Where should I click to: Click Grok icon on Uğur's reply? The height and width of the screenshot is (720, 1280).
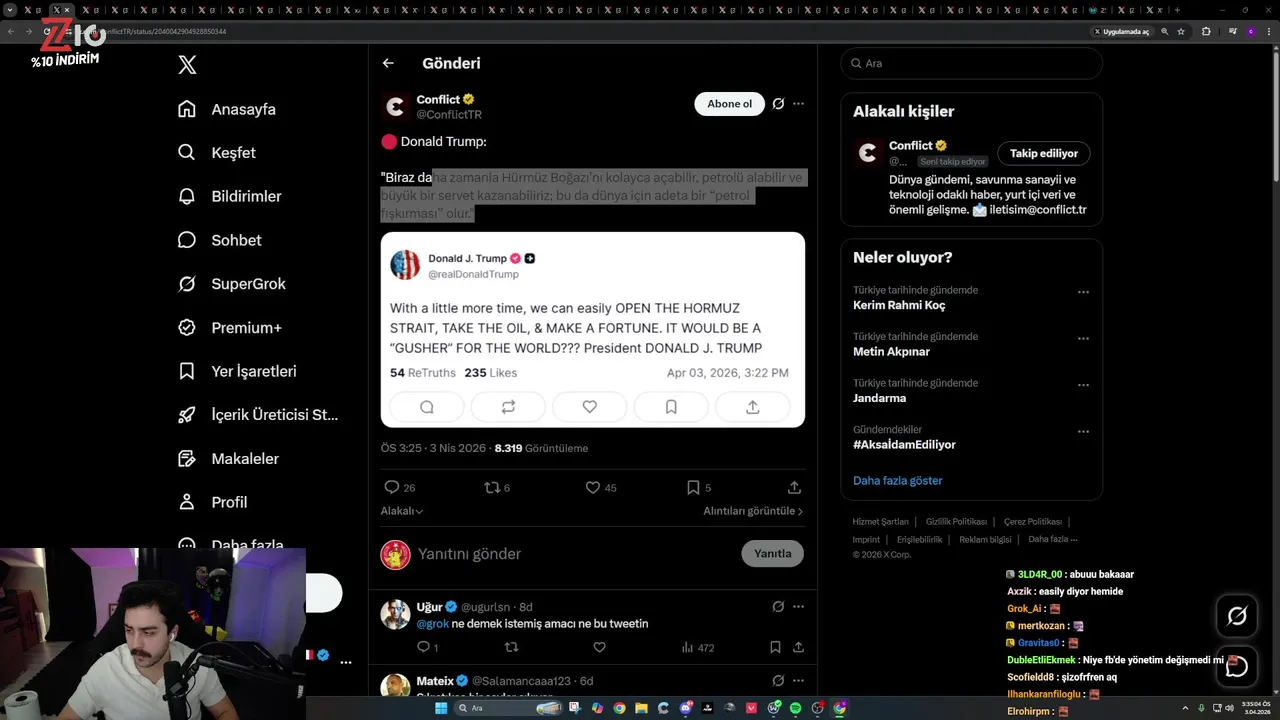click(x=778, y=607)
